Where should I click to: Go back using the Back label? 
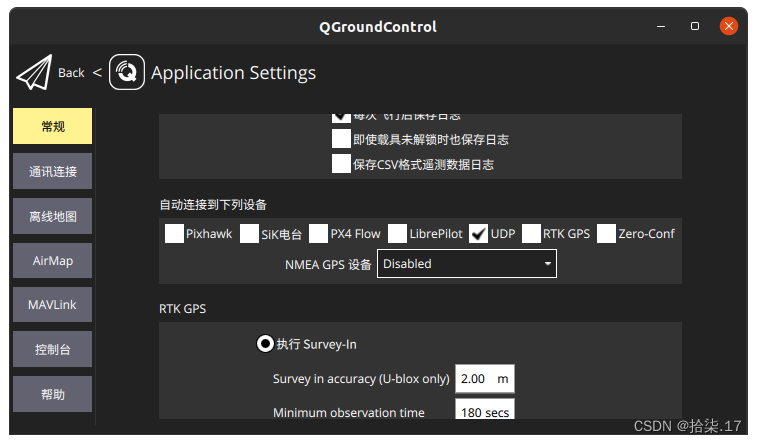[x=71, y=73]
